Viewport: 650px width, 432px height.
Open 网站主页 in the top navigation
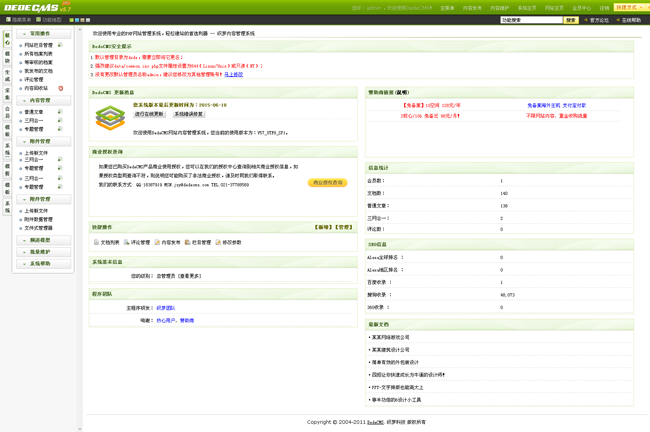coord(554,8)
